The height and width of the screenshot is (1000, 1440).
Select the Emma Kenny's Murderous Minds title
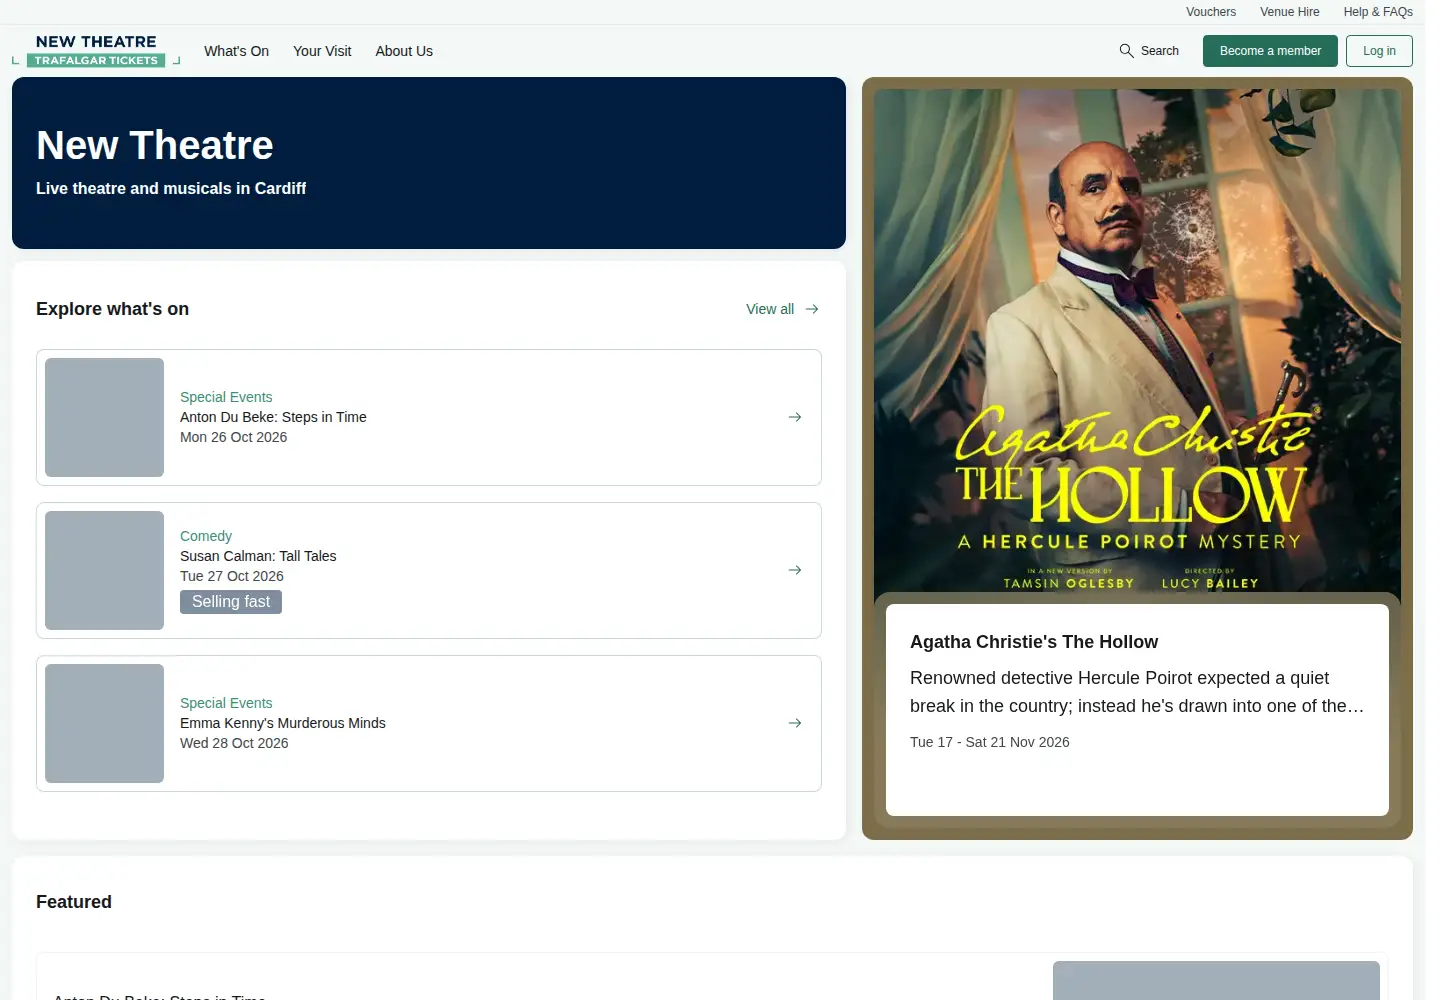point(283,723)
